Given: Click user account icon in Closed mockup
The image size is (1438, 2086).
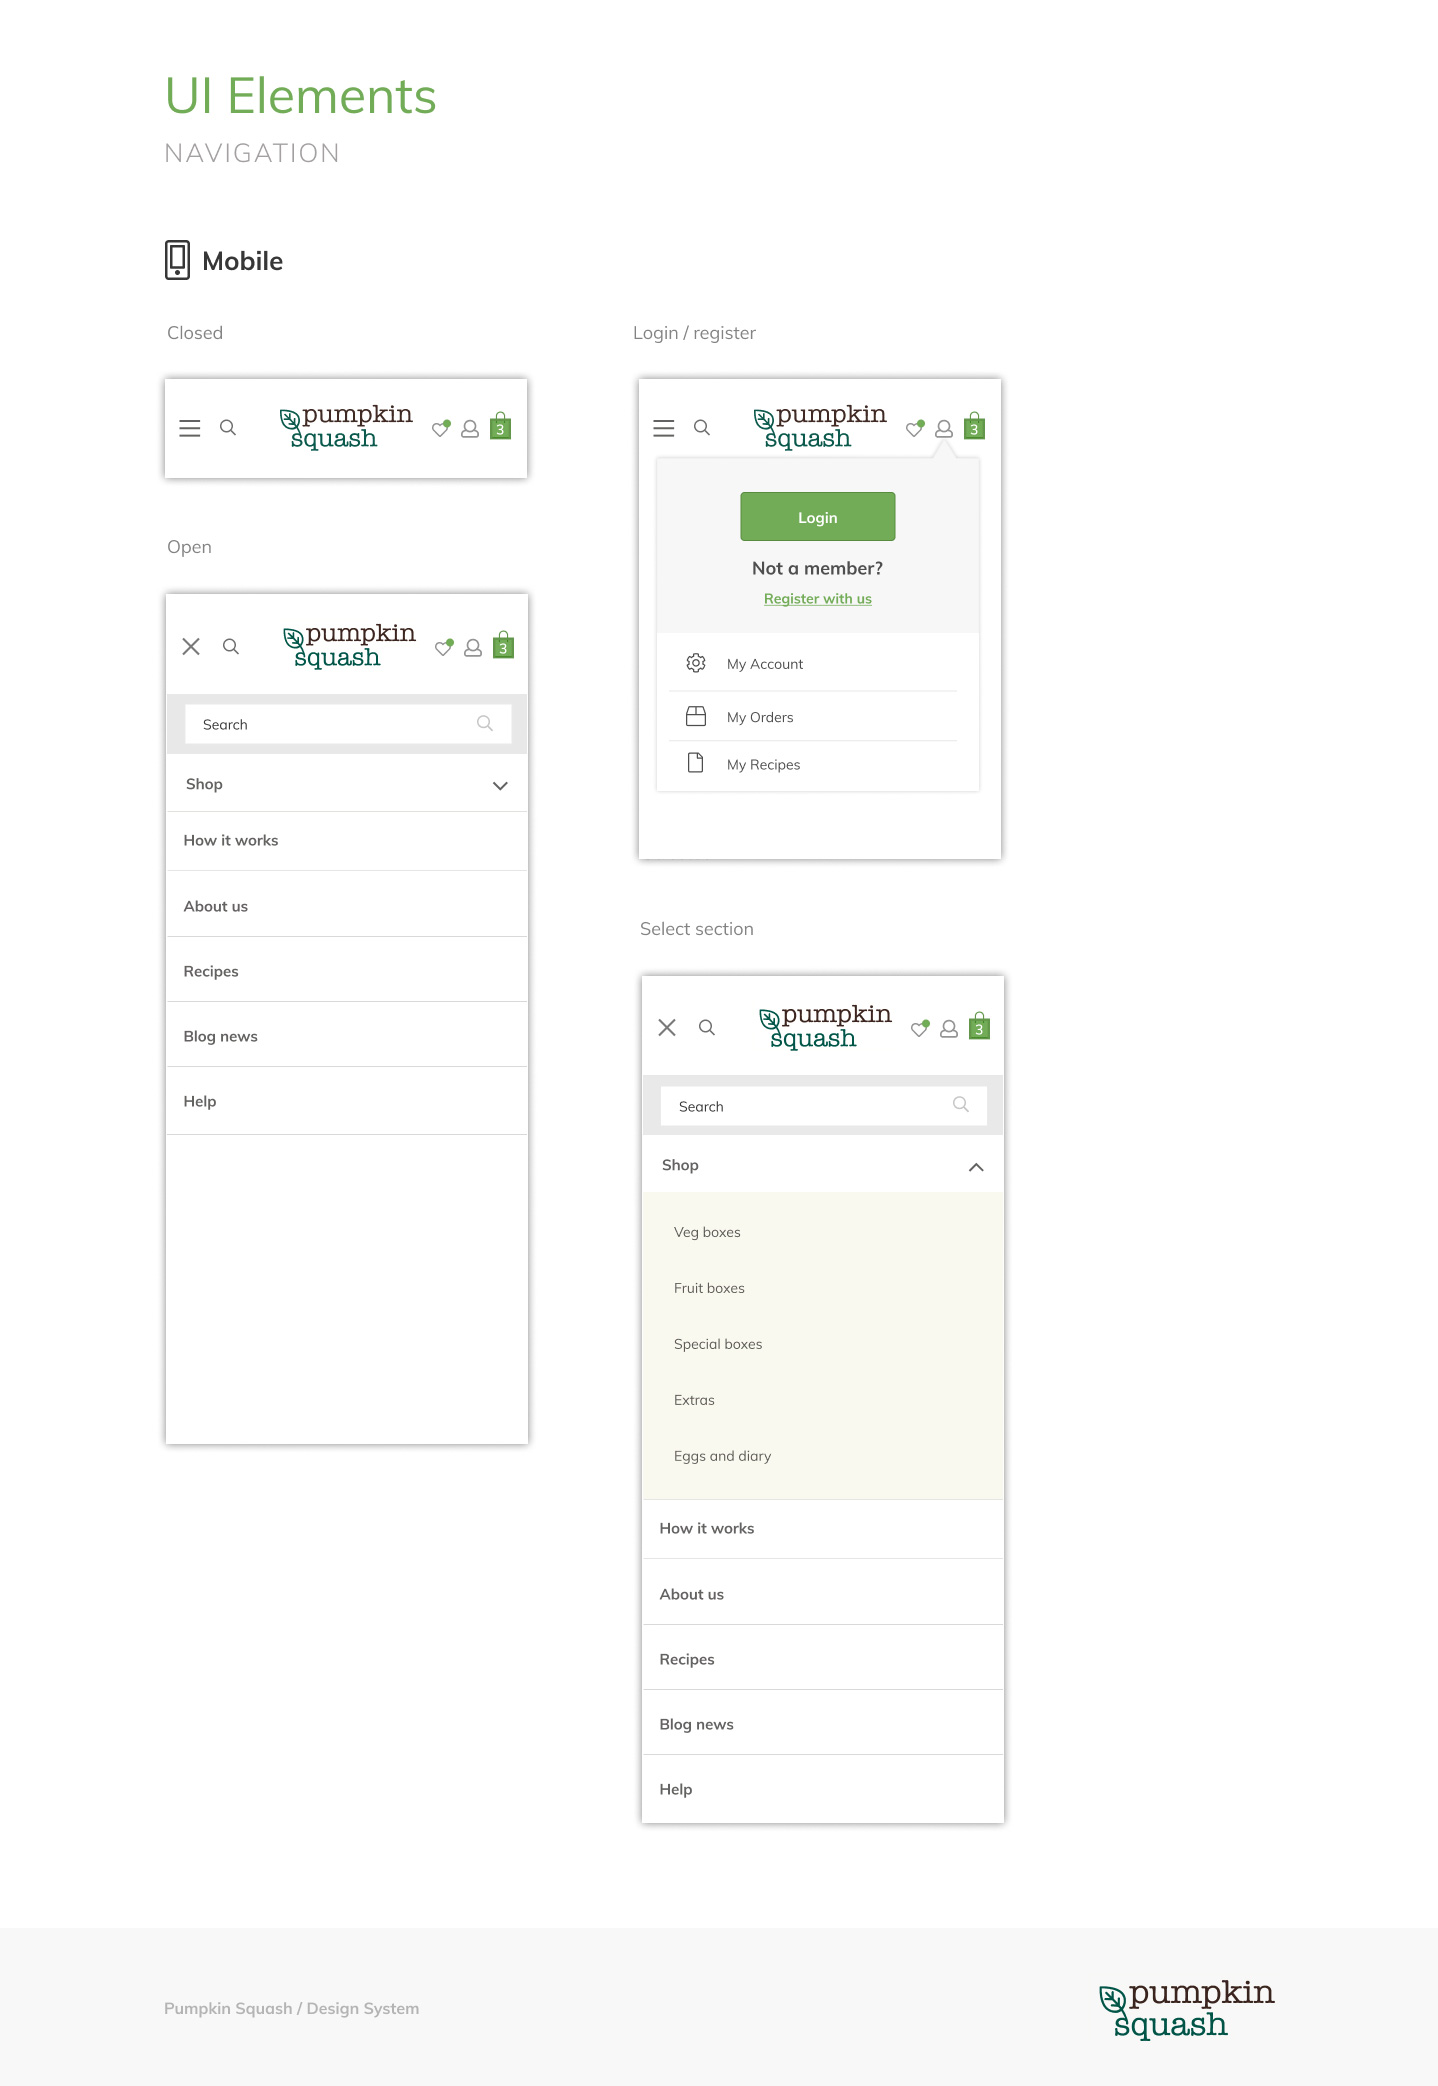Looking at the screenshot, I should [470, 429].
